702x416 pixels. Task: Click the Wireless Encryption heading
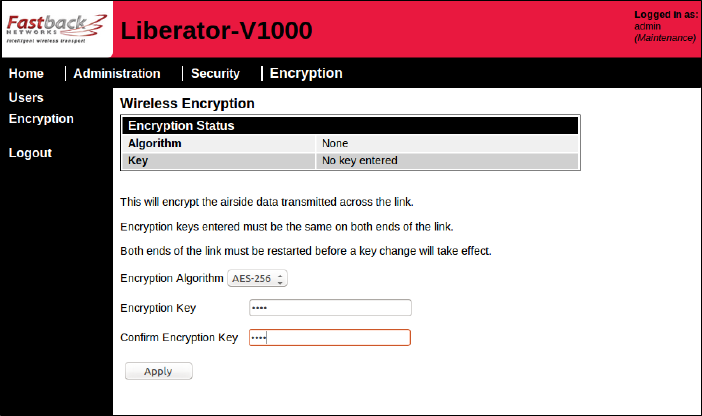187,103
